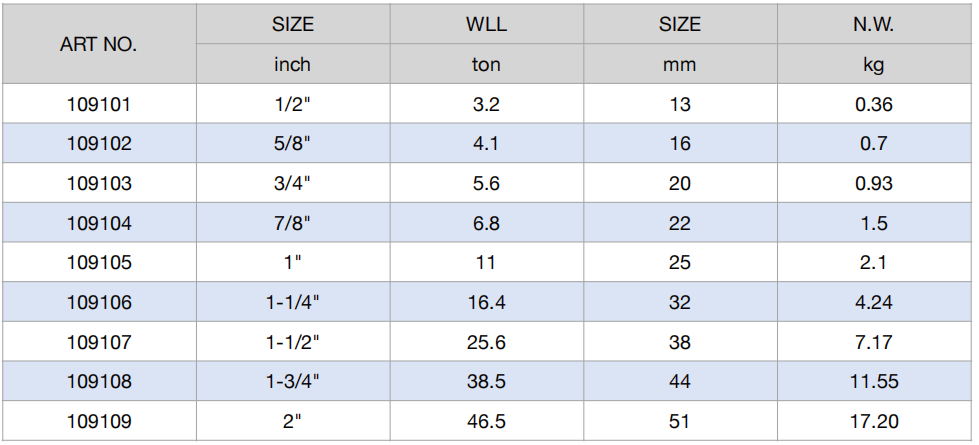Select the WLL column header
979x445 pixels.
click(486, 24)
